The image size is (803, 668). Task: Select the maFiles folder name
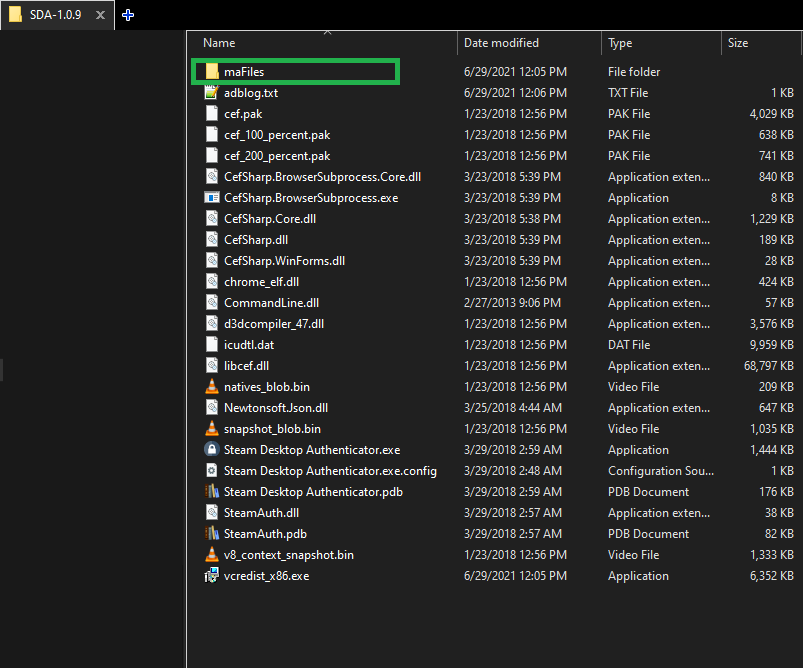[244, 72]
